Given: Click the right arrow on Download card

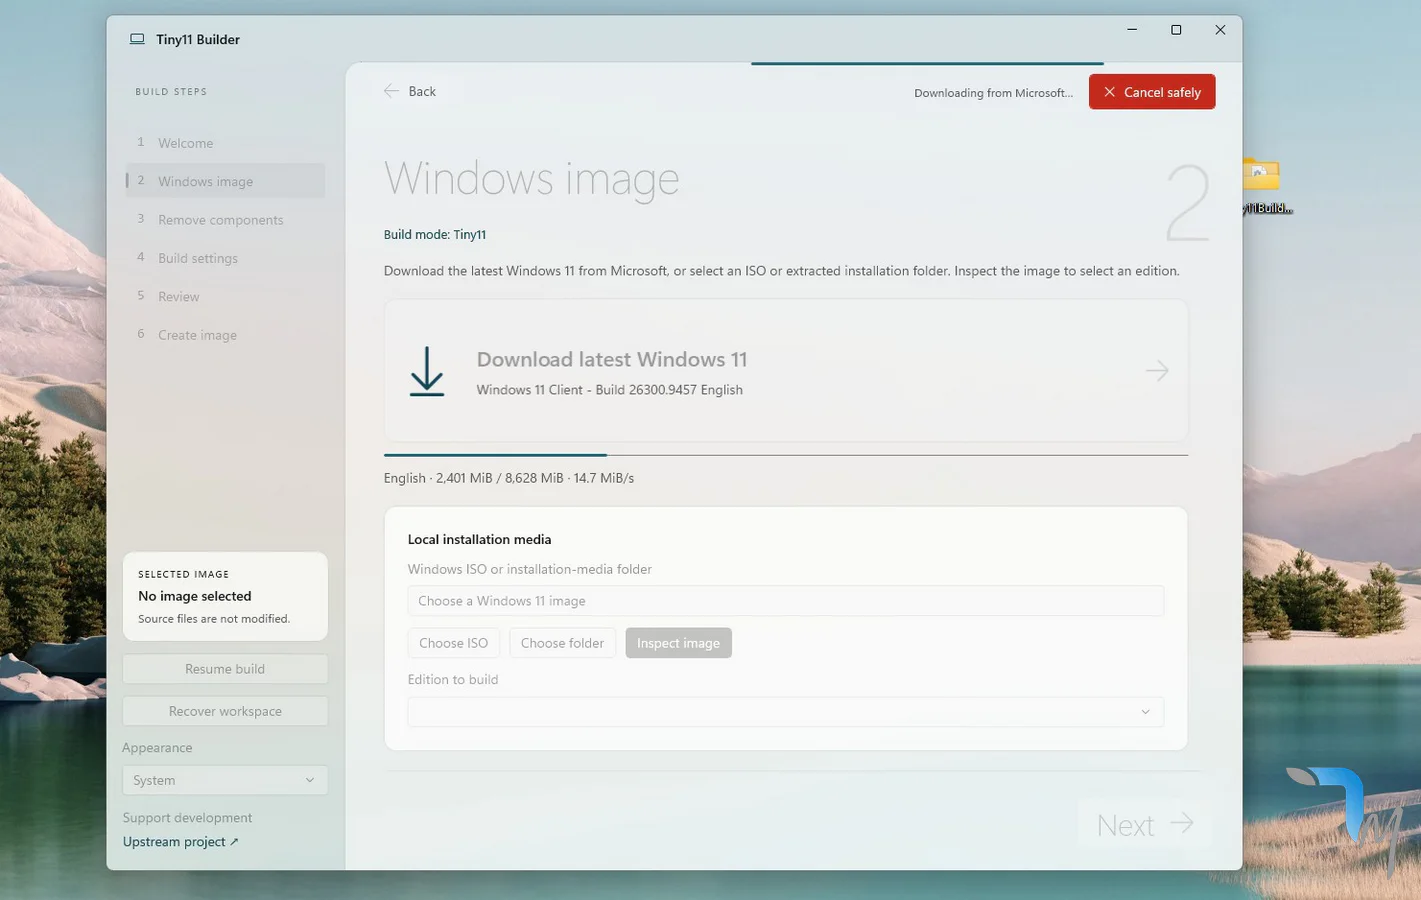Looking at the screenshot, I should [1157, 371].
